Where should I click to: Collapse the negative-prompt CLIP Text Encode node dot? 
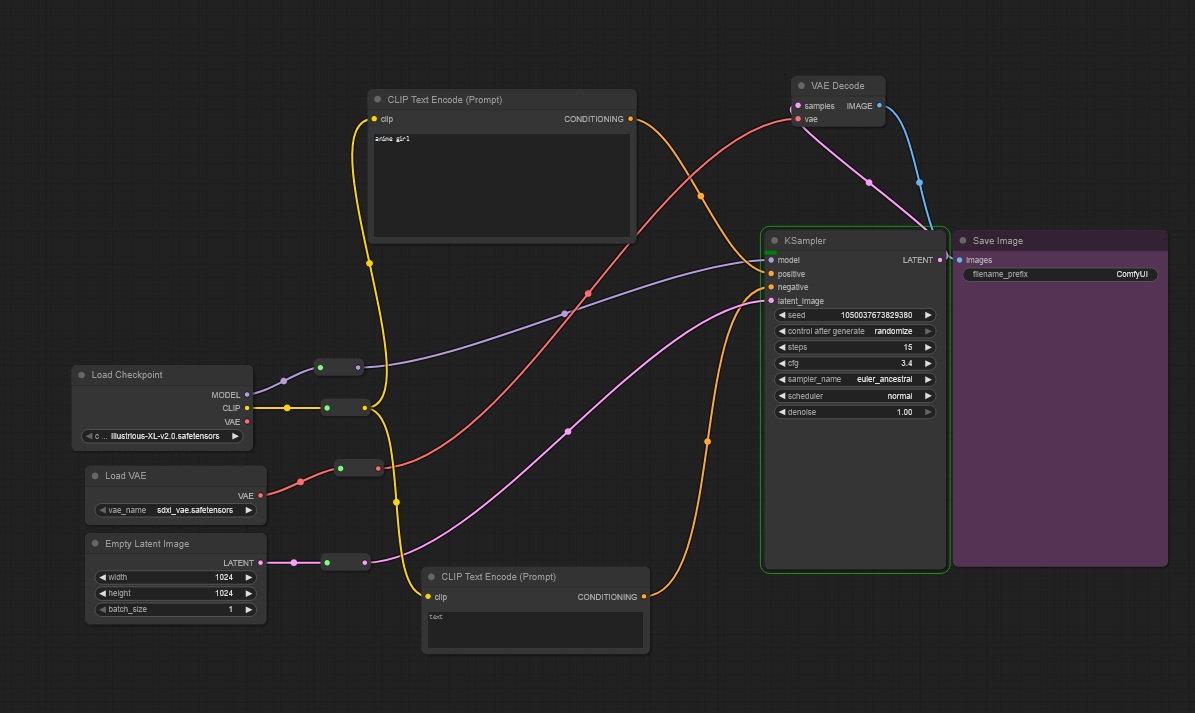coord(431,577)
